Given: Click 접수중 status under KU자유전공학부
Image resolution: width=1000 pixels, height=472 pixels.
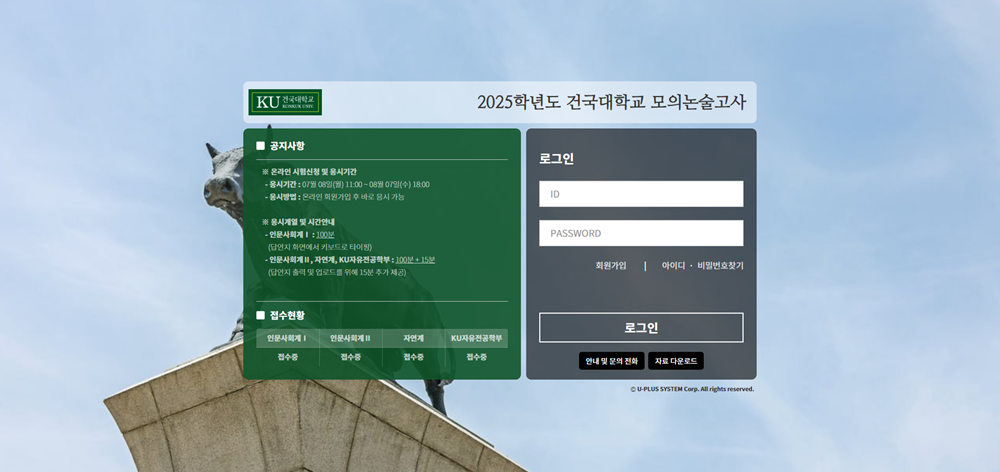Looking at the screenshot, I should [476, 357].
